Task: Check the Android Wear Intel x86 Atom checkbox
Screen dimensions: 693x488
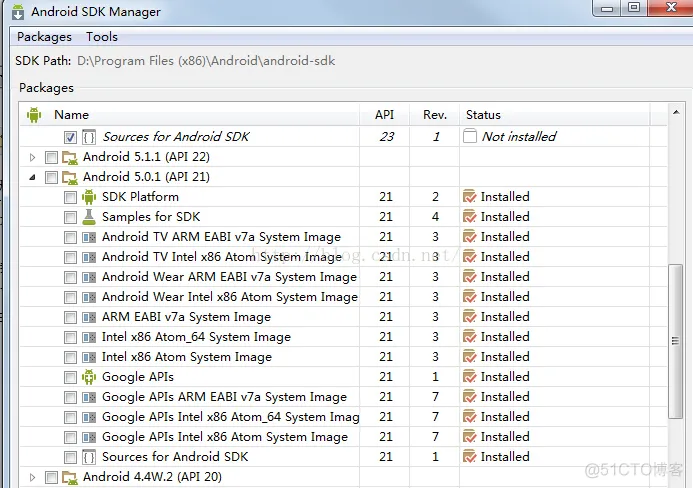Action: pos(70,297)
